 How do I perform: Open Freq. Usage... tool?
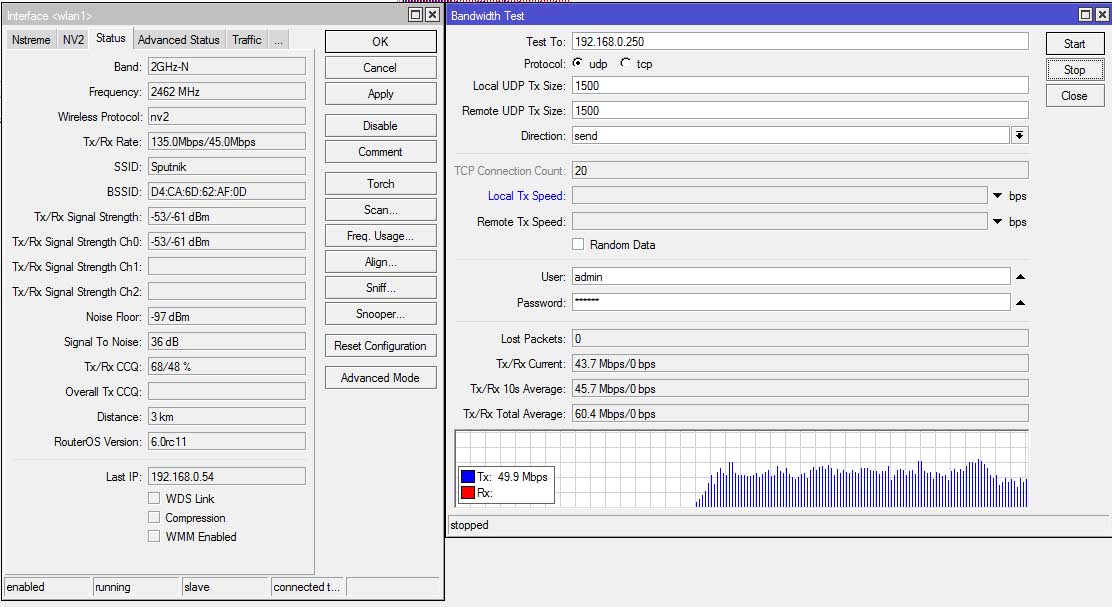pos(380,236)
